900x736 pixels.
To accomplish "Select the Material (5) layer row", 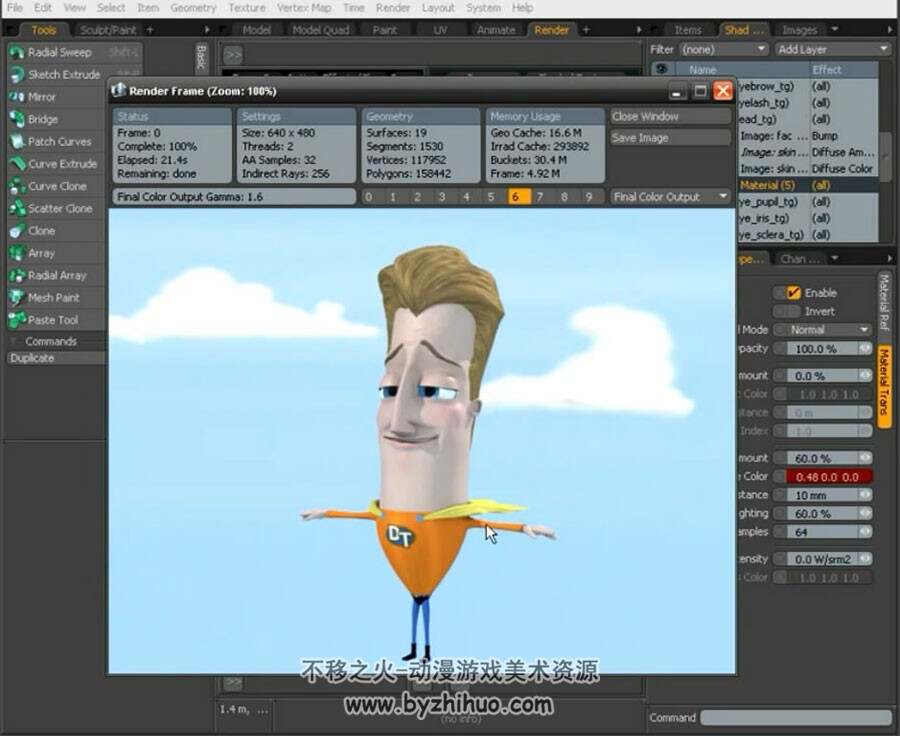I will point(808,185).
